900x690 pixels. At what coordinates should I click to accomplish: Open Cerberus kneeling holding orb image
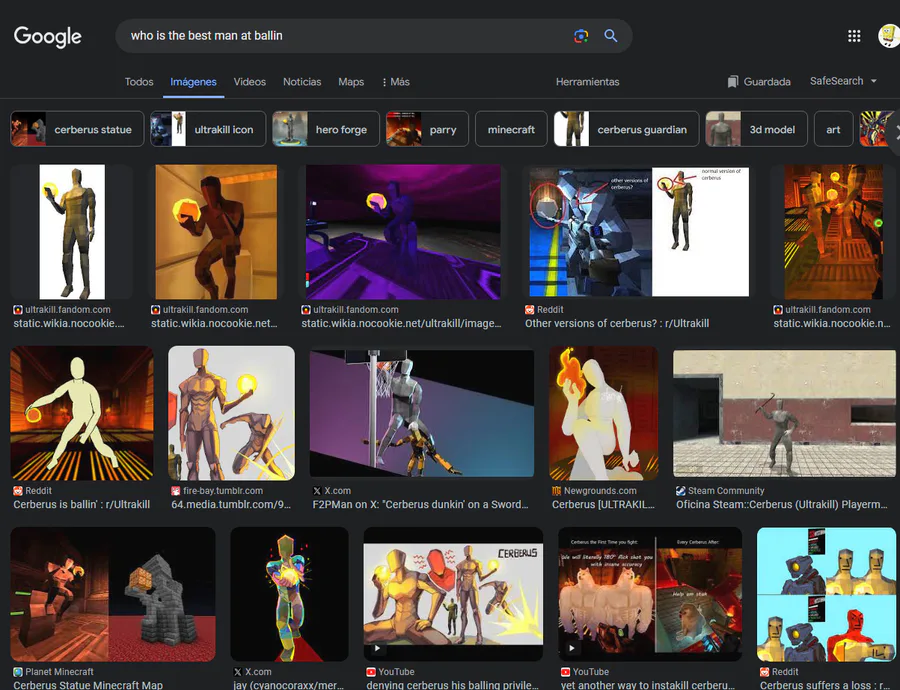click(x=216, y=232)
